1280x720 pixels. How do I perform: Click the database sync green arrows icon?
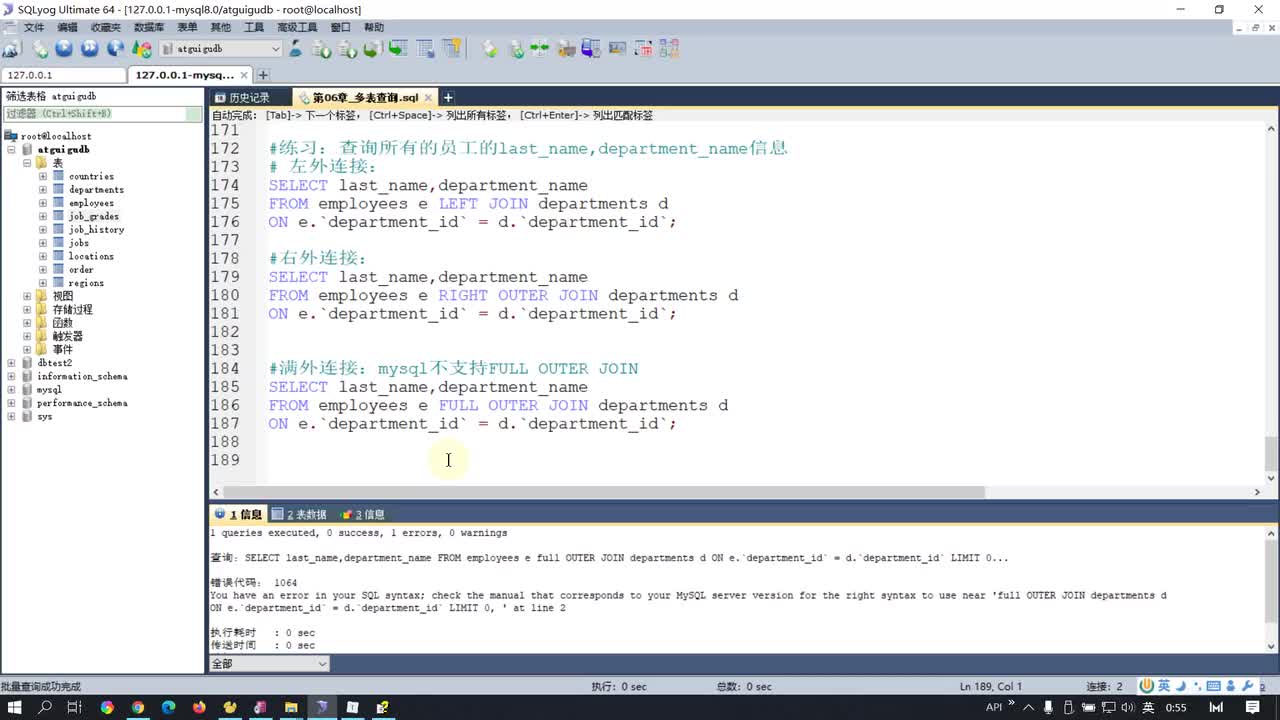(541, 48)
